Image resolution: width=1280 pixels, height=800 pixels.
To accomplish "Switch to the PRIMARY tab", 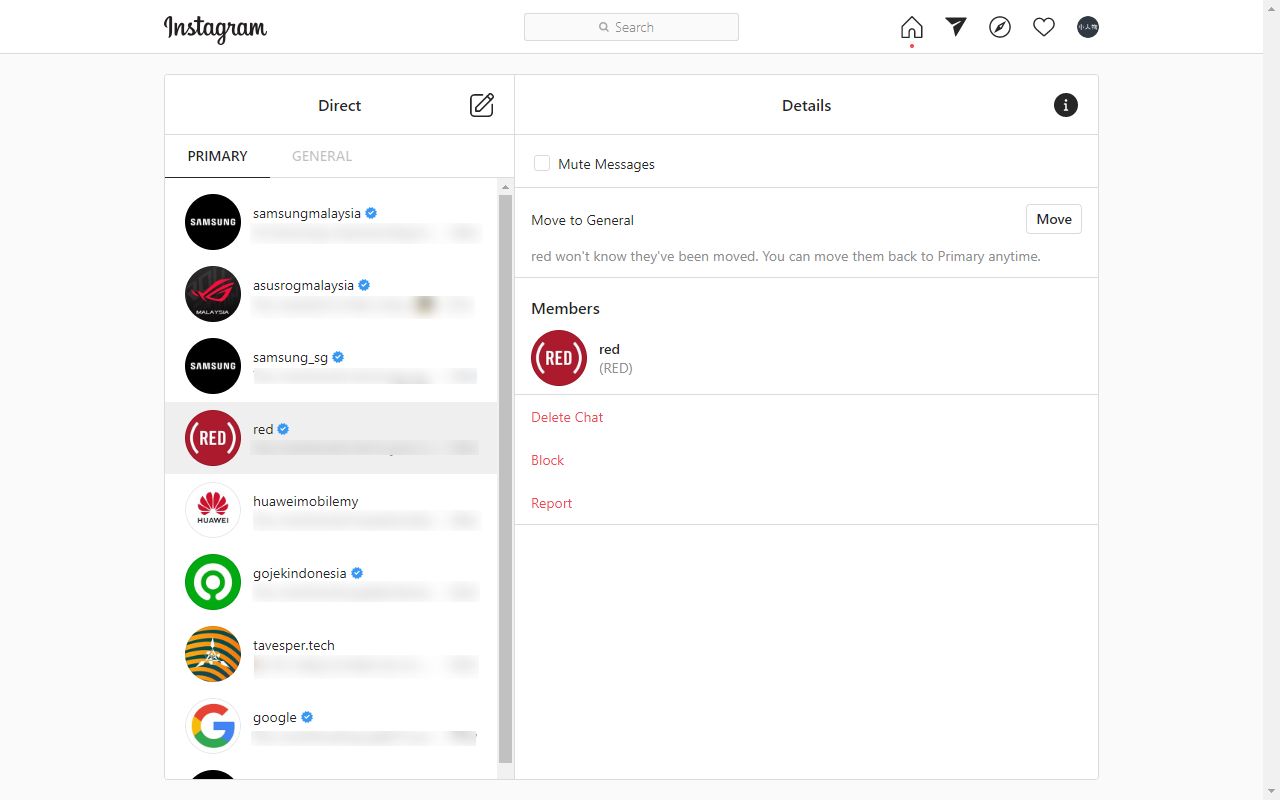I will coord(217,156).
